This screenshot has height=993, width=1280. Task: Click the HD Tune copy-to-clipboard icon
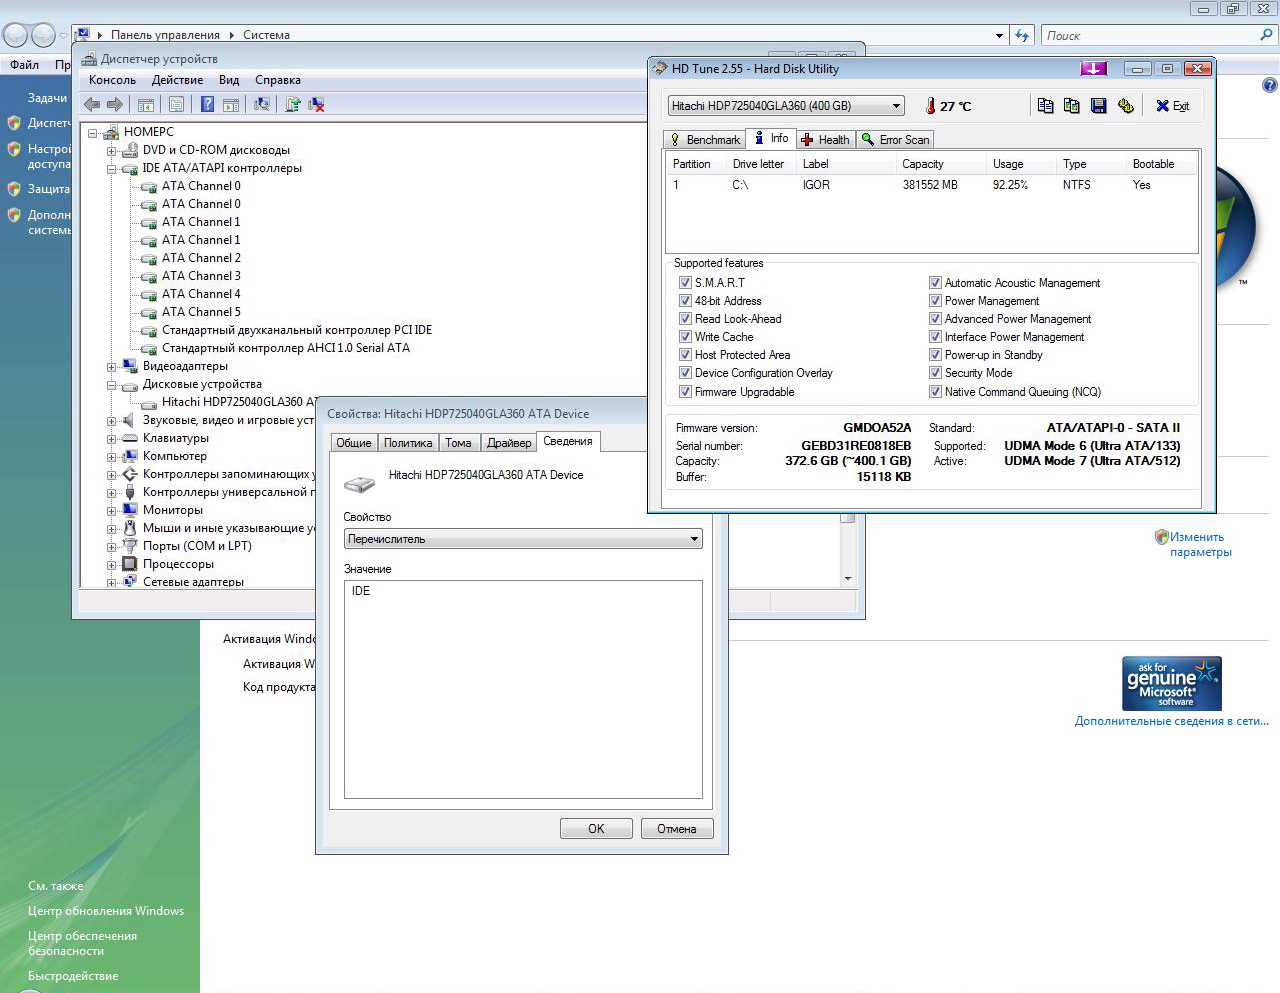click(x=1045, y=106)
